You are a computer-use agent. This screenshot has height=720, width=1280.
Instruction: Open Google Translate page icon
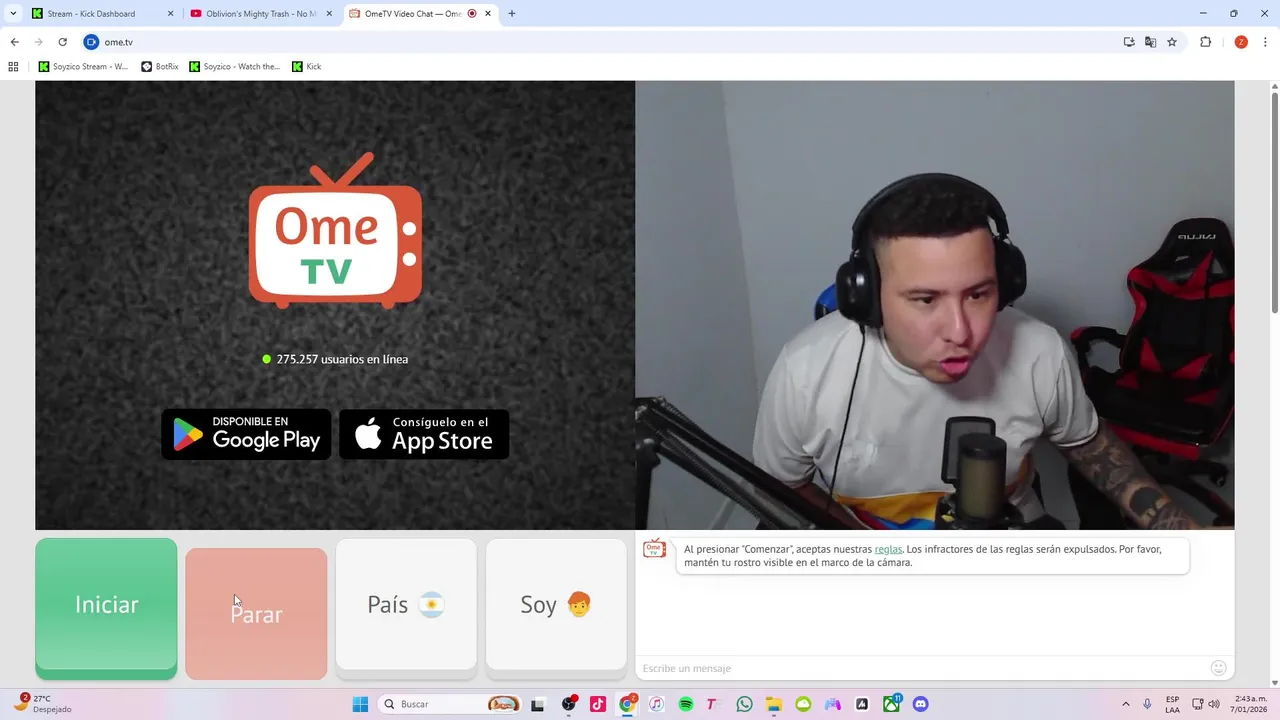[x=1150, y=42]
